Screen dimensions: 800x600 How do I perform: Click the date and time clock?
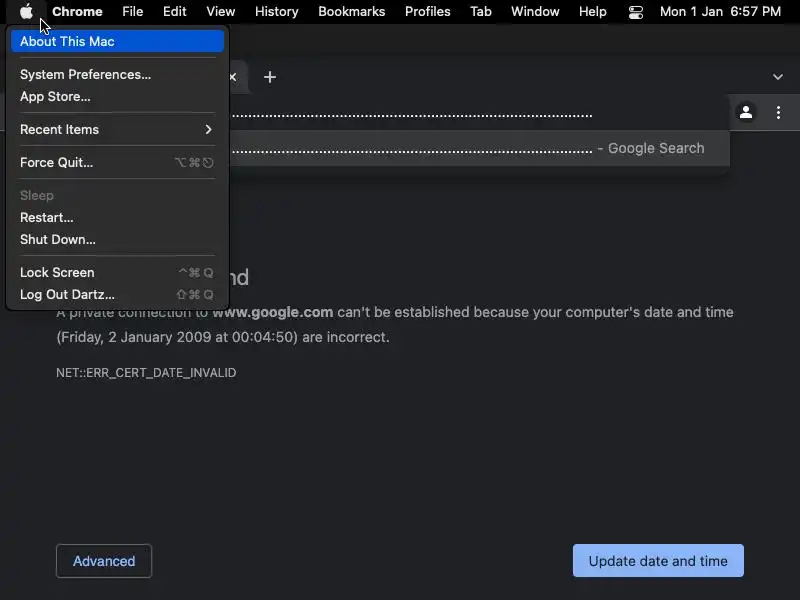tap(720, 11)
